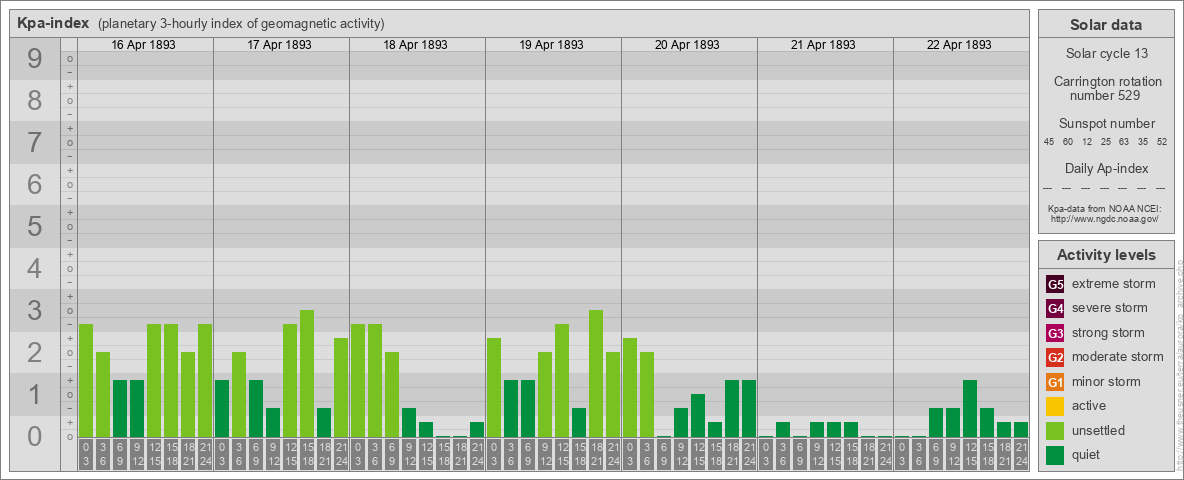Viewport: 1184px width, 480px height.
Task: Open the ngdc.noaa.gov data source URL
Action: pos(1107,218)
